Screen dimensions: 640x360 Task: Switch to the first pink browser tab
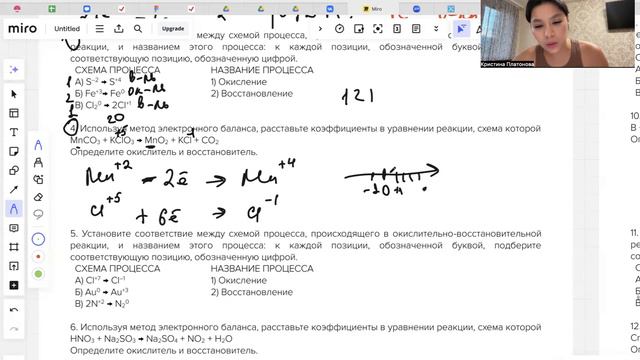pos(17,9)
